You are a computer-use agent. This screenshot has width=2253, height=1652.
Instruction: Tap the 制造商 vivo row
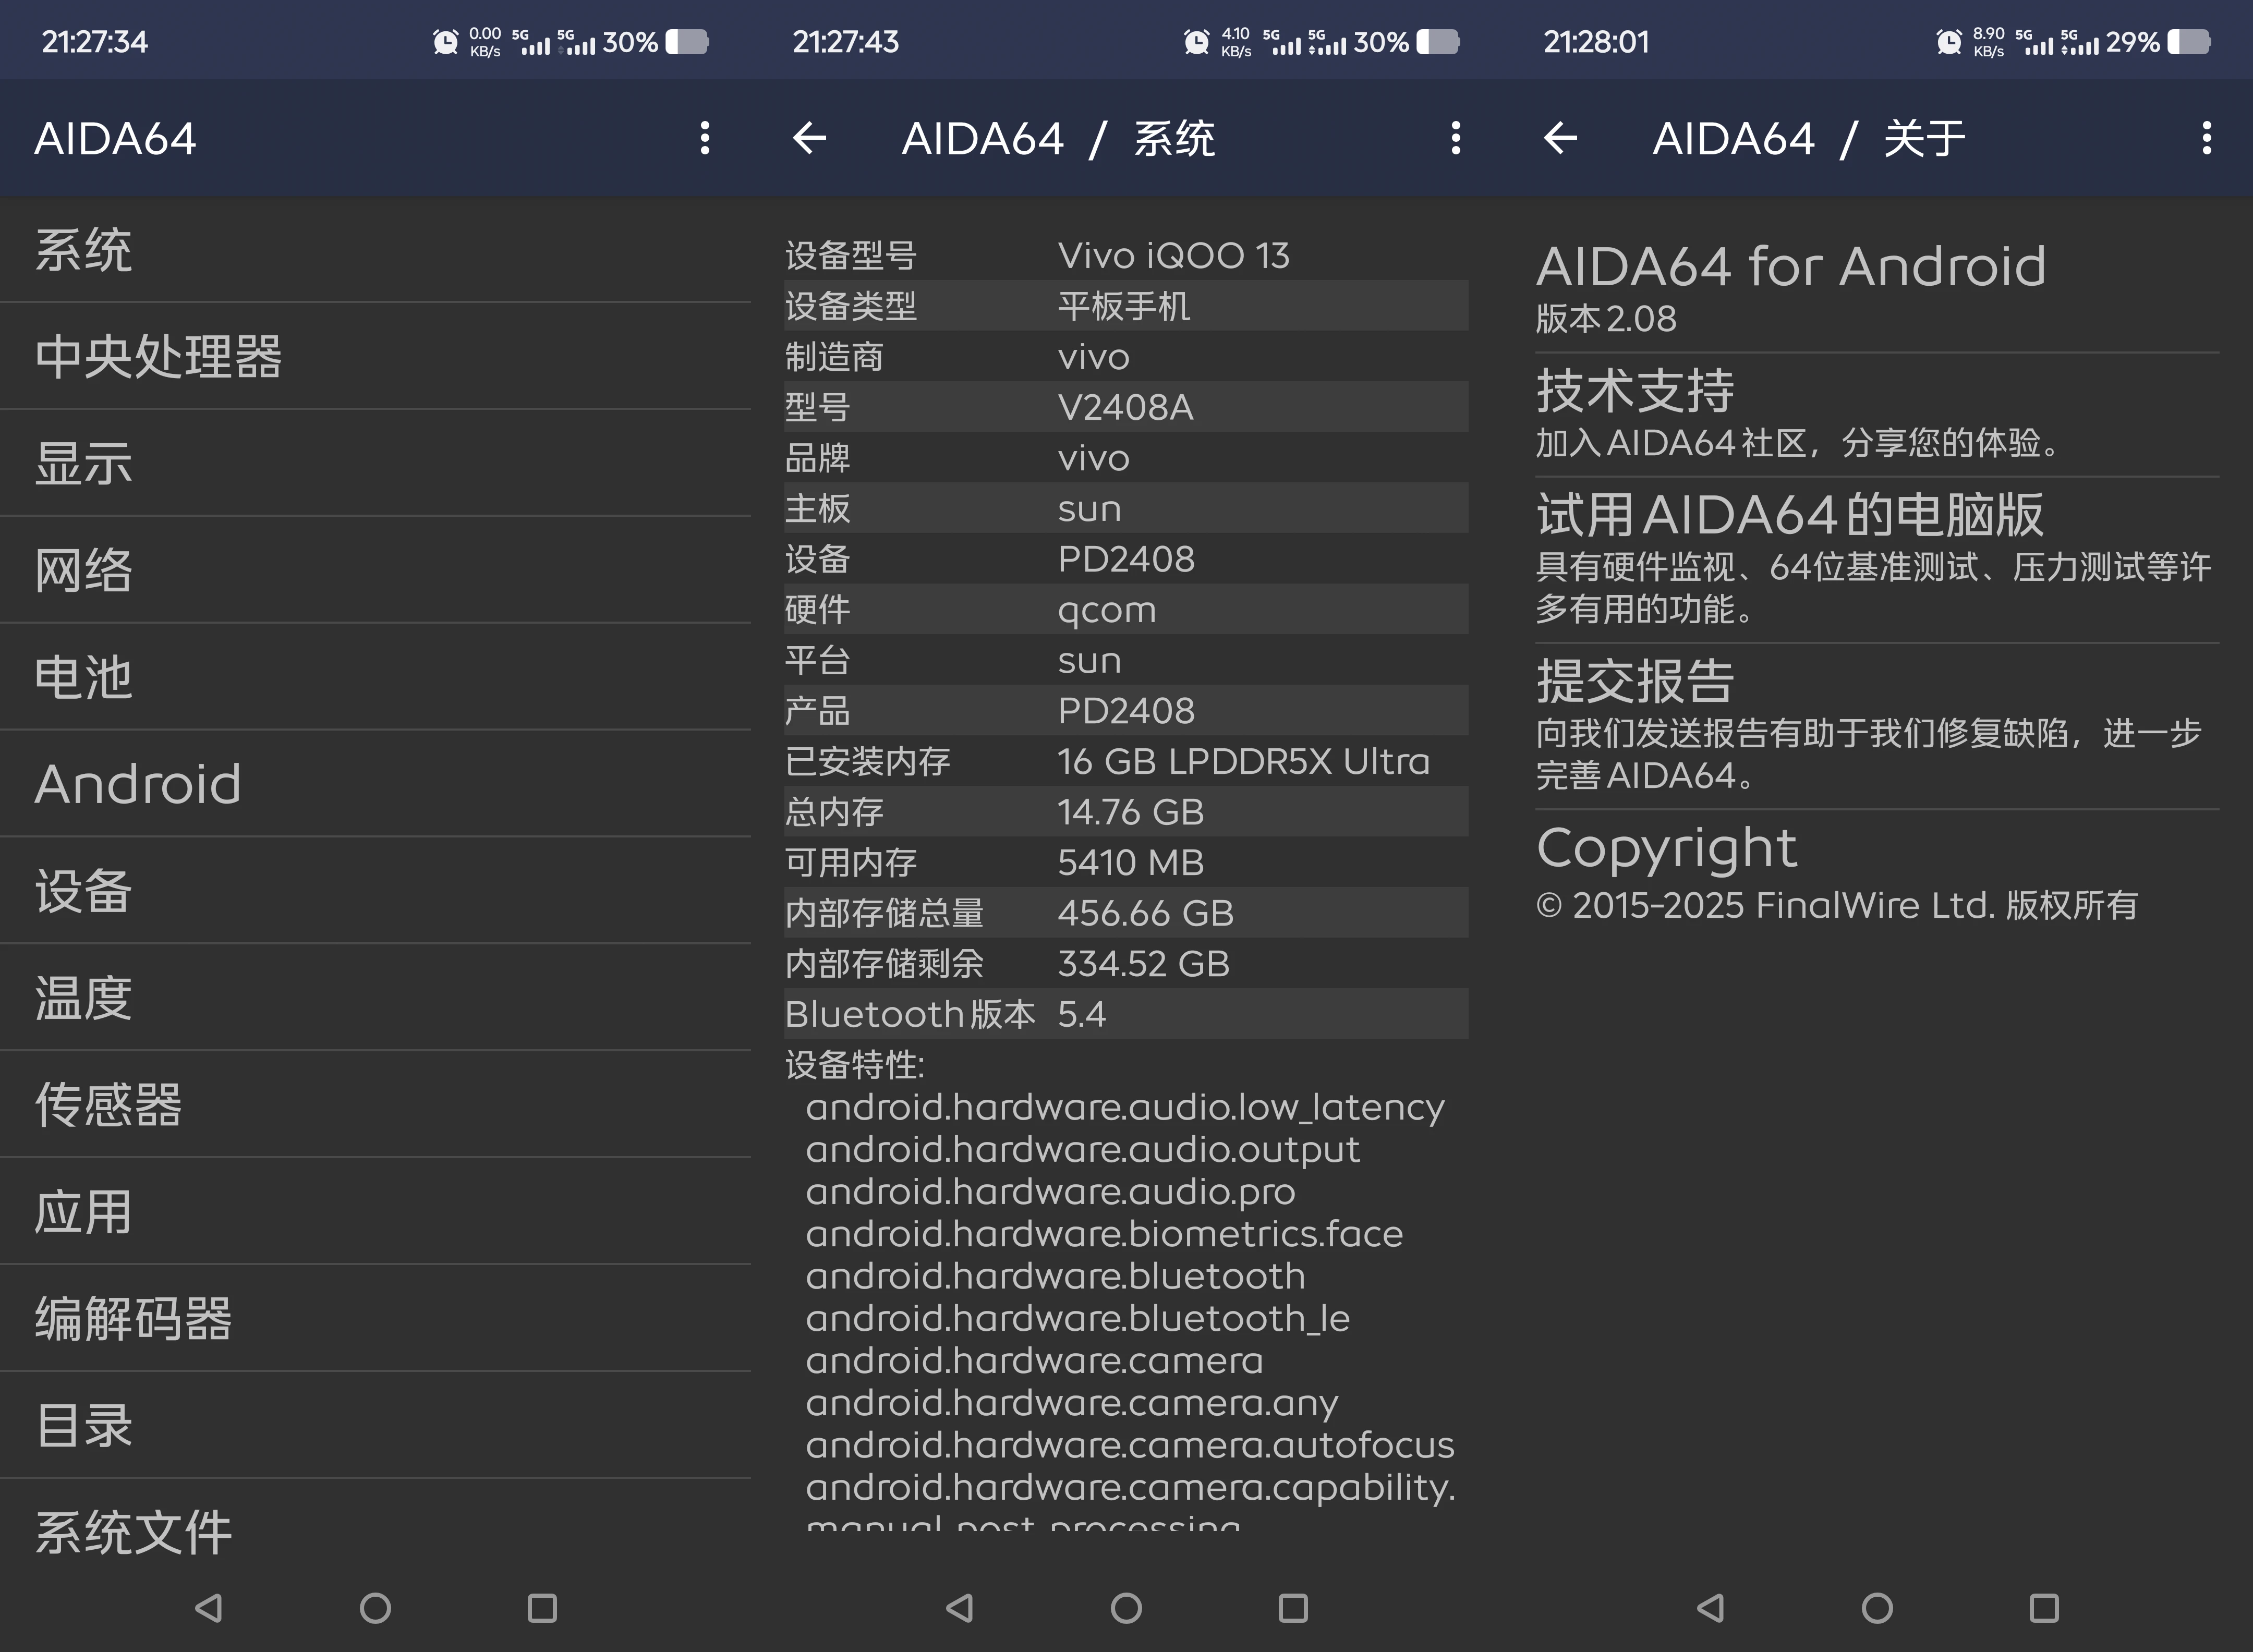pos(1126,357)
